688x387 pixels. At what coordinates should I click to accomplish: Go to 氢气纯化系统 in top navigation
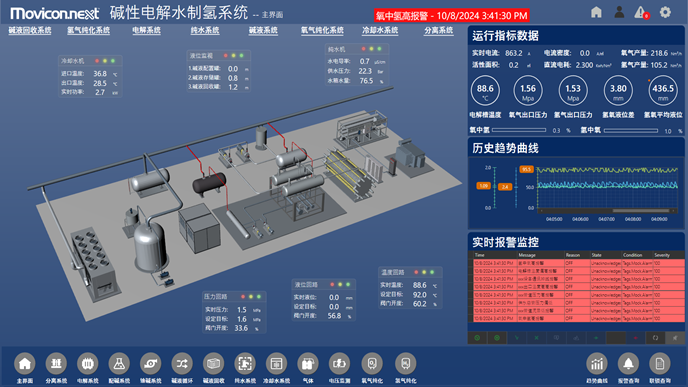tap(88, 30)
